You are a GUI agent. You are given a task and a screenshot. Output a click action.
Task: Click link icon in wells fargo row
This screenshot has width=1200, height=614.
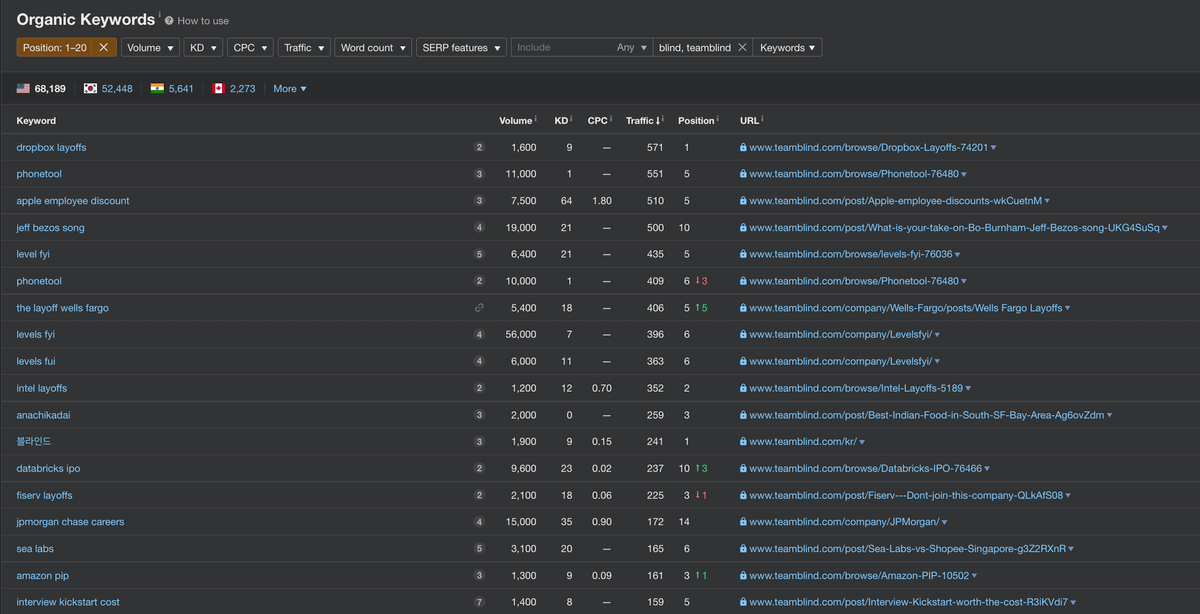tap(479, 308)
